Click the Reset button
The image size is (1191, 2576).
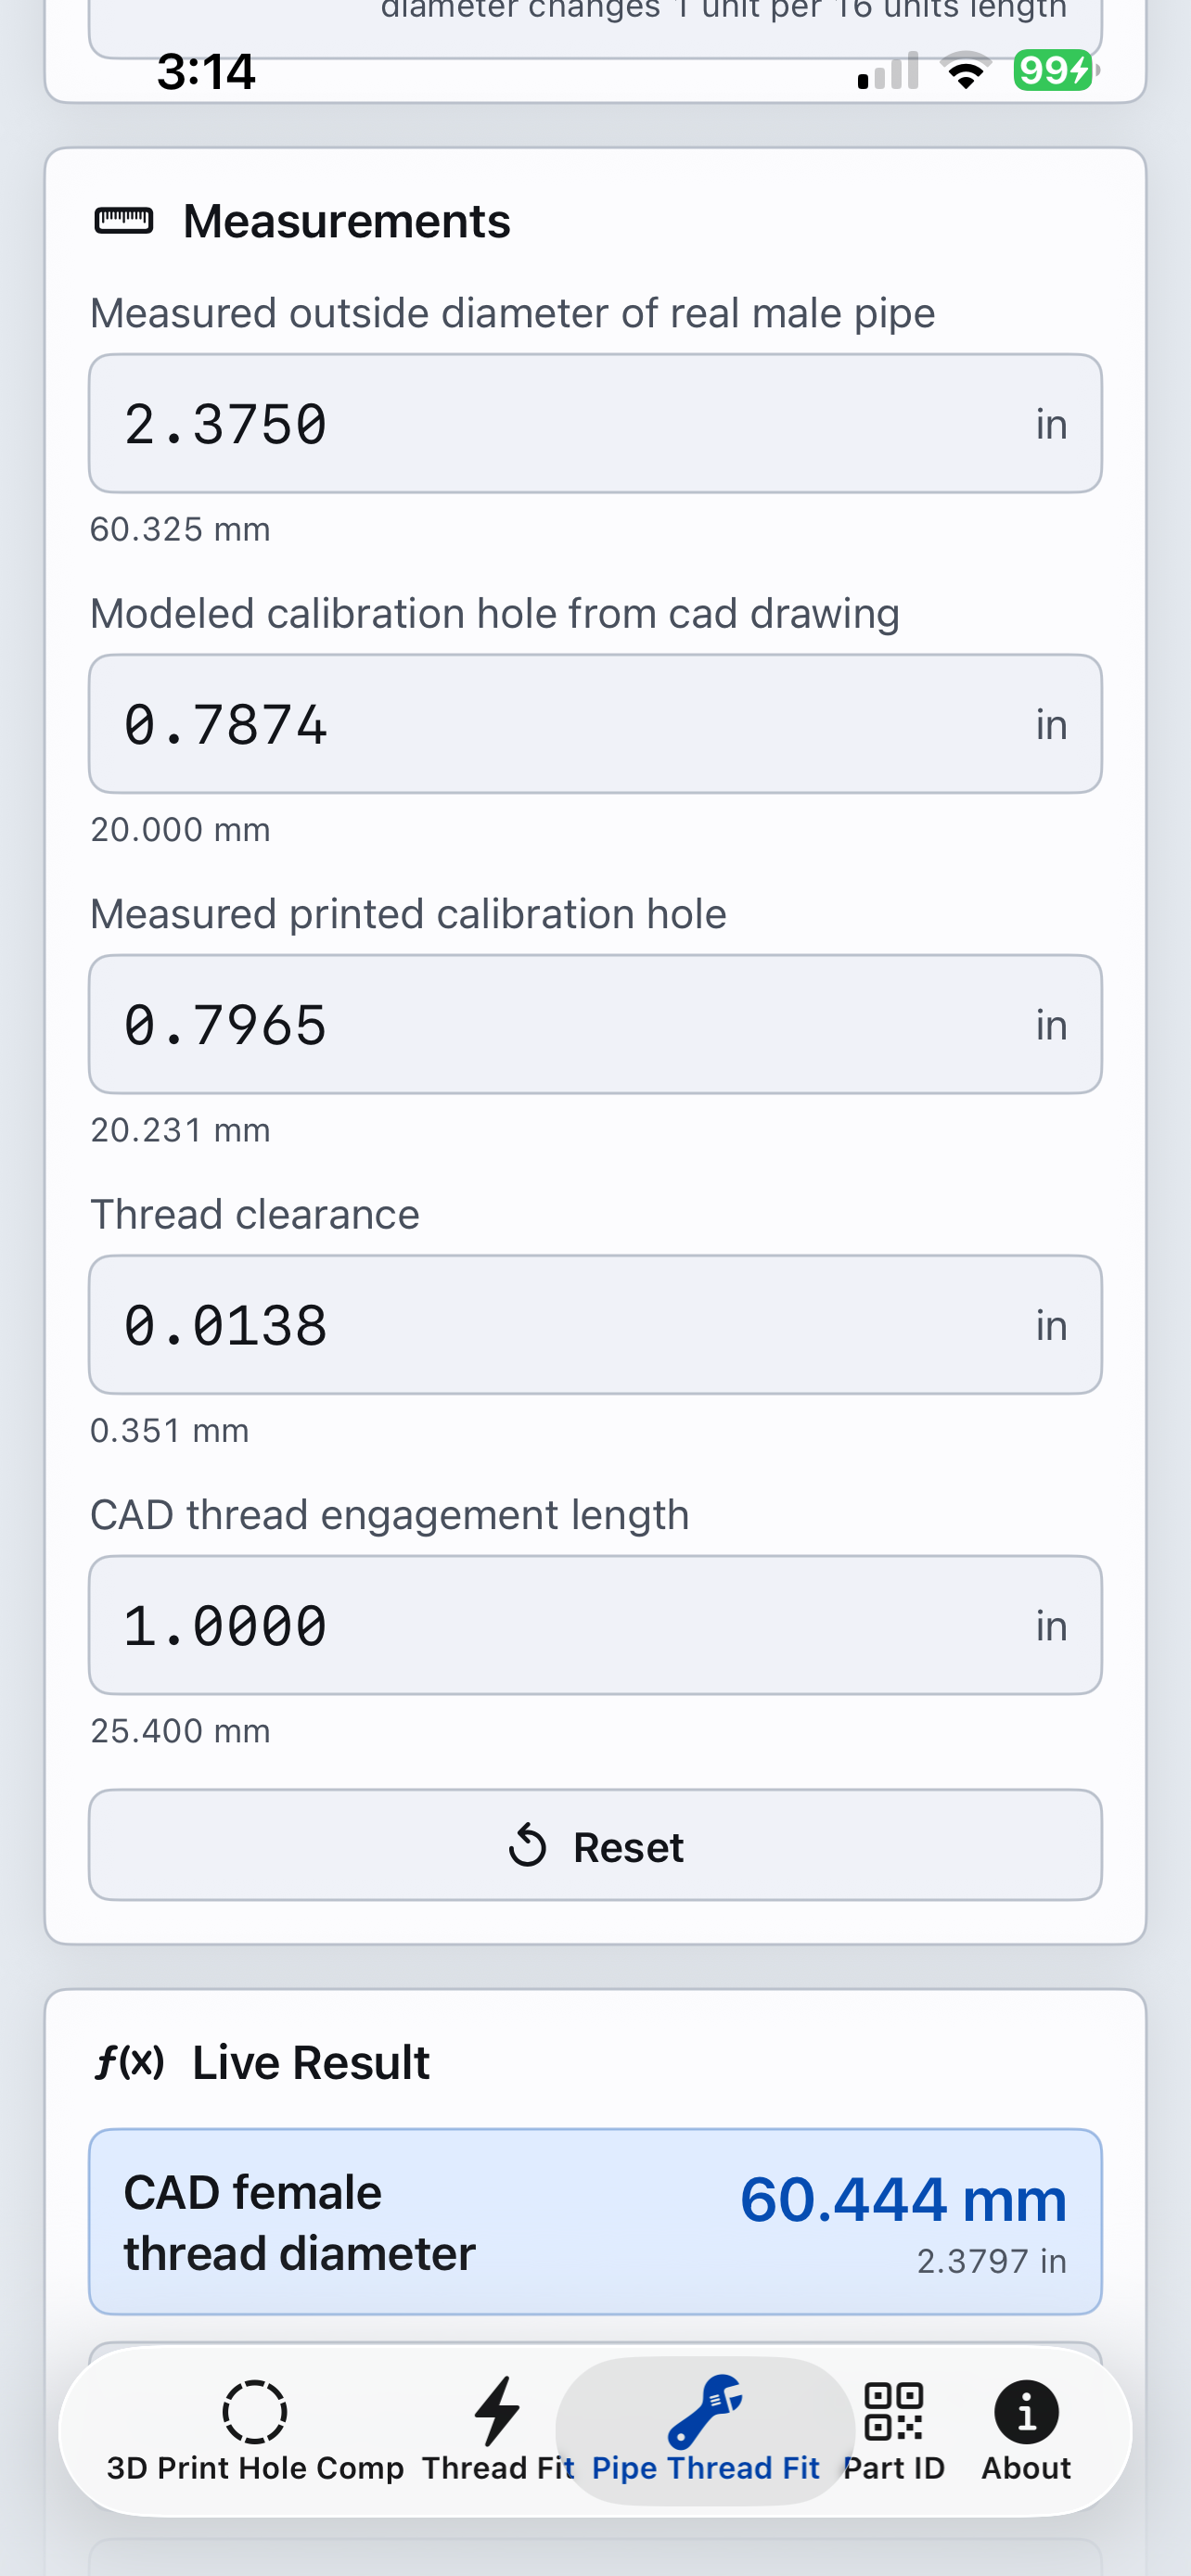tap(595, 1845)
